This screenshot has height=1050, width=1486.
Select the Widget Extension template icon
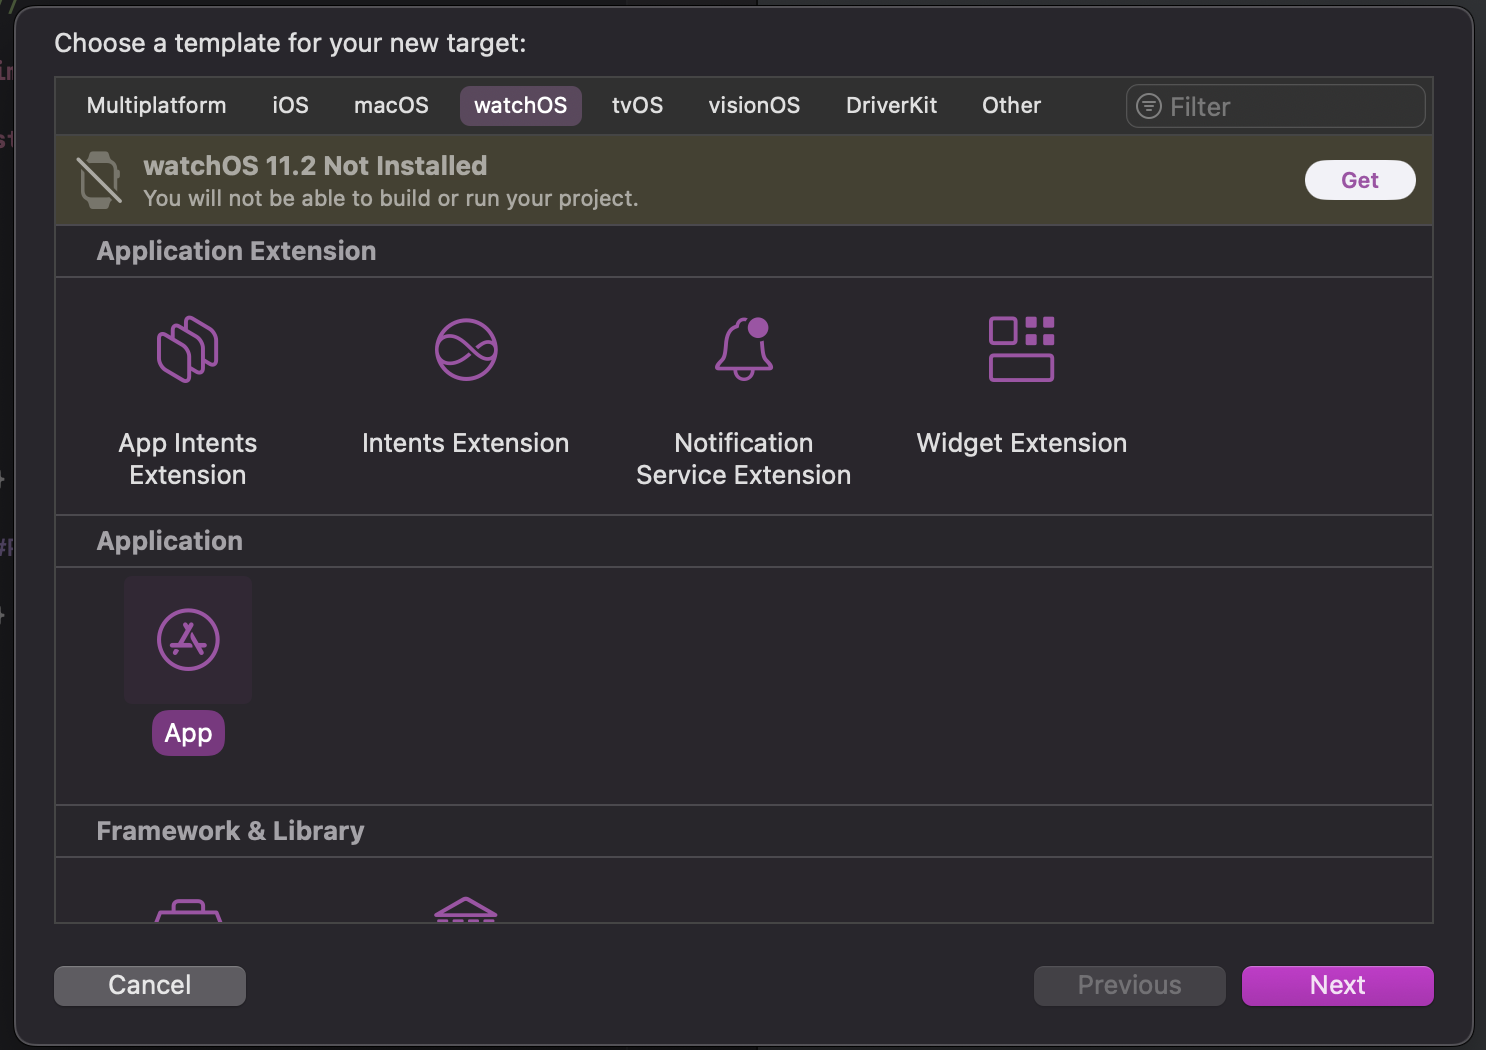point(1021,349)
